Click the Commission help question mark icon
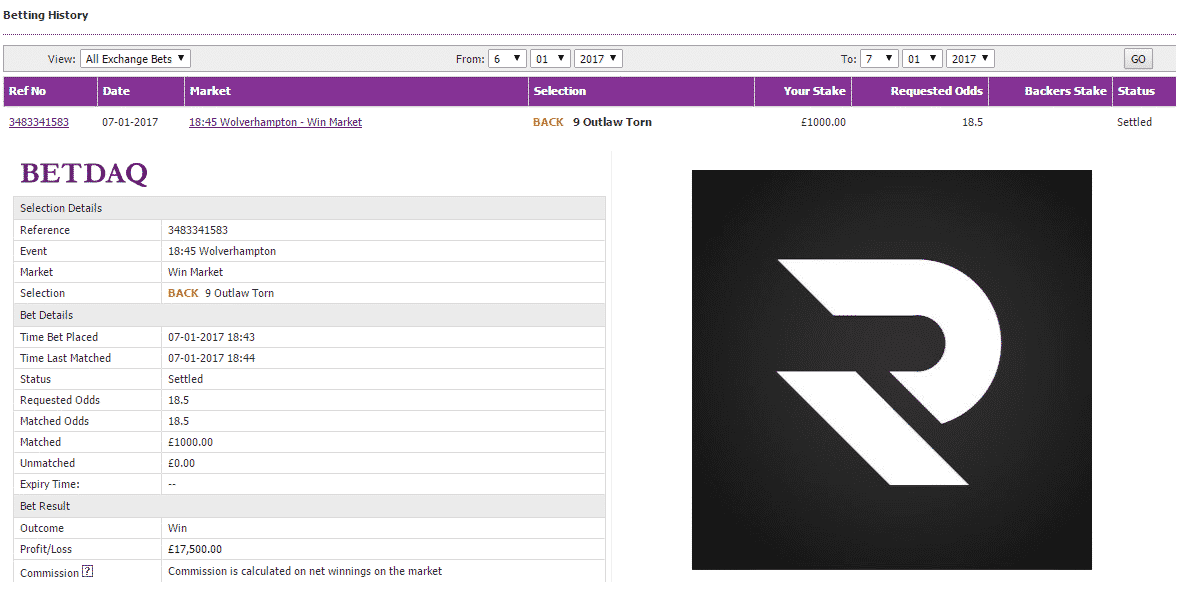The height and width of the screenshot is (616, 1180). pos(87,572)
